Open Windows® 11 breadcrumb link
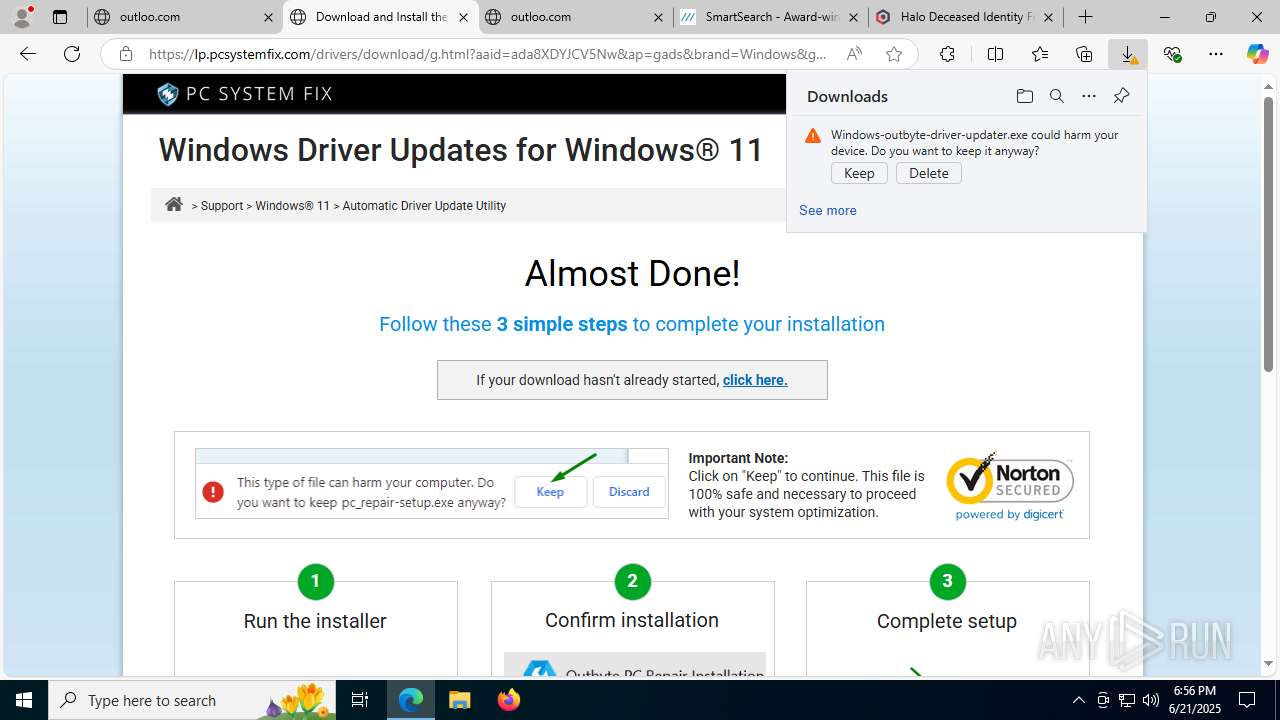1280x720 pixels. 292,205
